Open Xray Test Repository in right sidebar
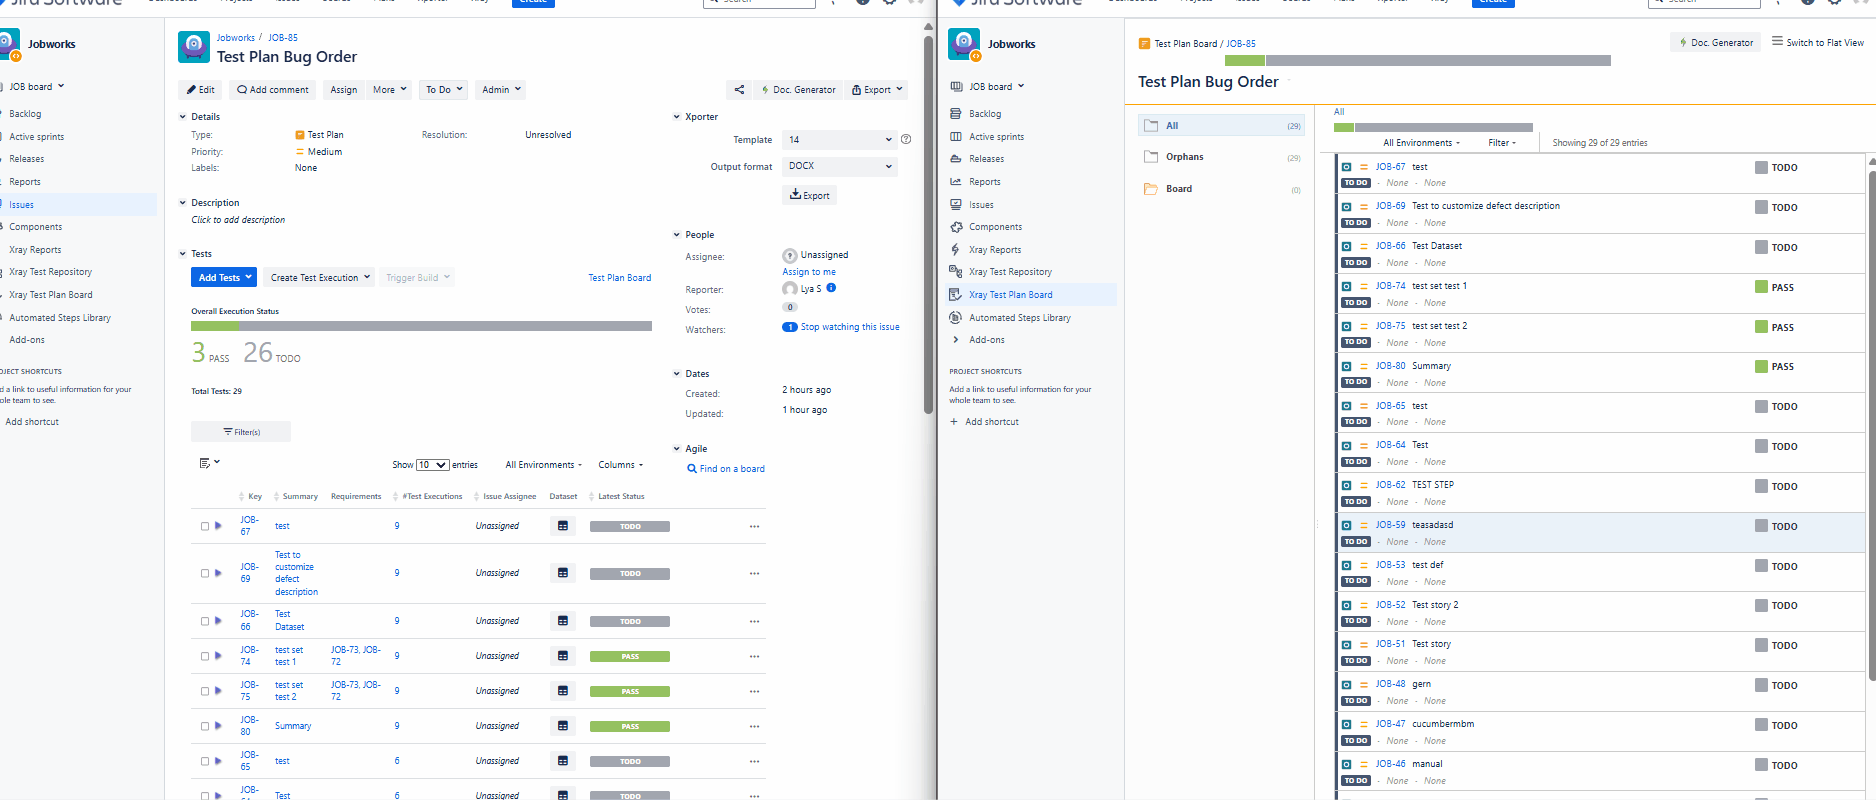Screen dimensions: 1876x800 [x=1009, y=272]
